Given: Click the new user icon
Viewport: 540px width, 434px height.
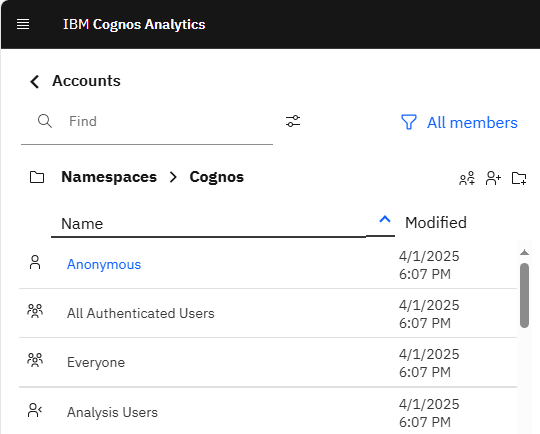Looking at the screenshot, I should (x=493, y=178).
